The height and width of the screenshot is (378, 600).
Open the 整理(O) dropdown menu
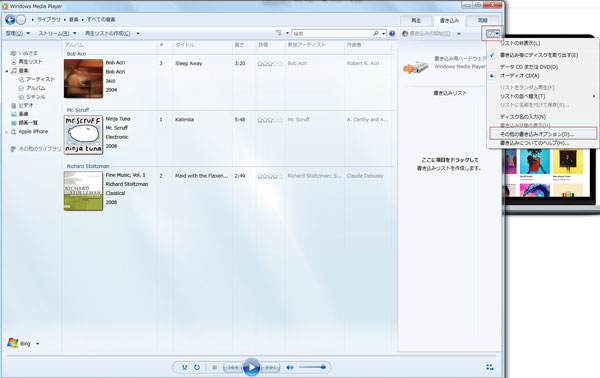[17, 33]
